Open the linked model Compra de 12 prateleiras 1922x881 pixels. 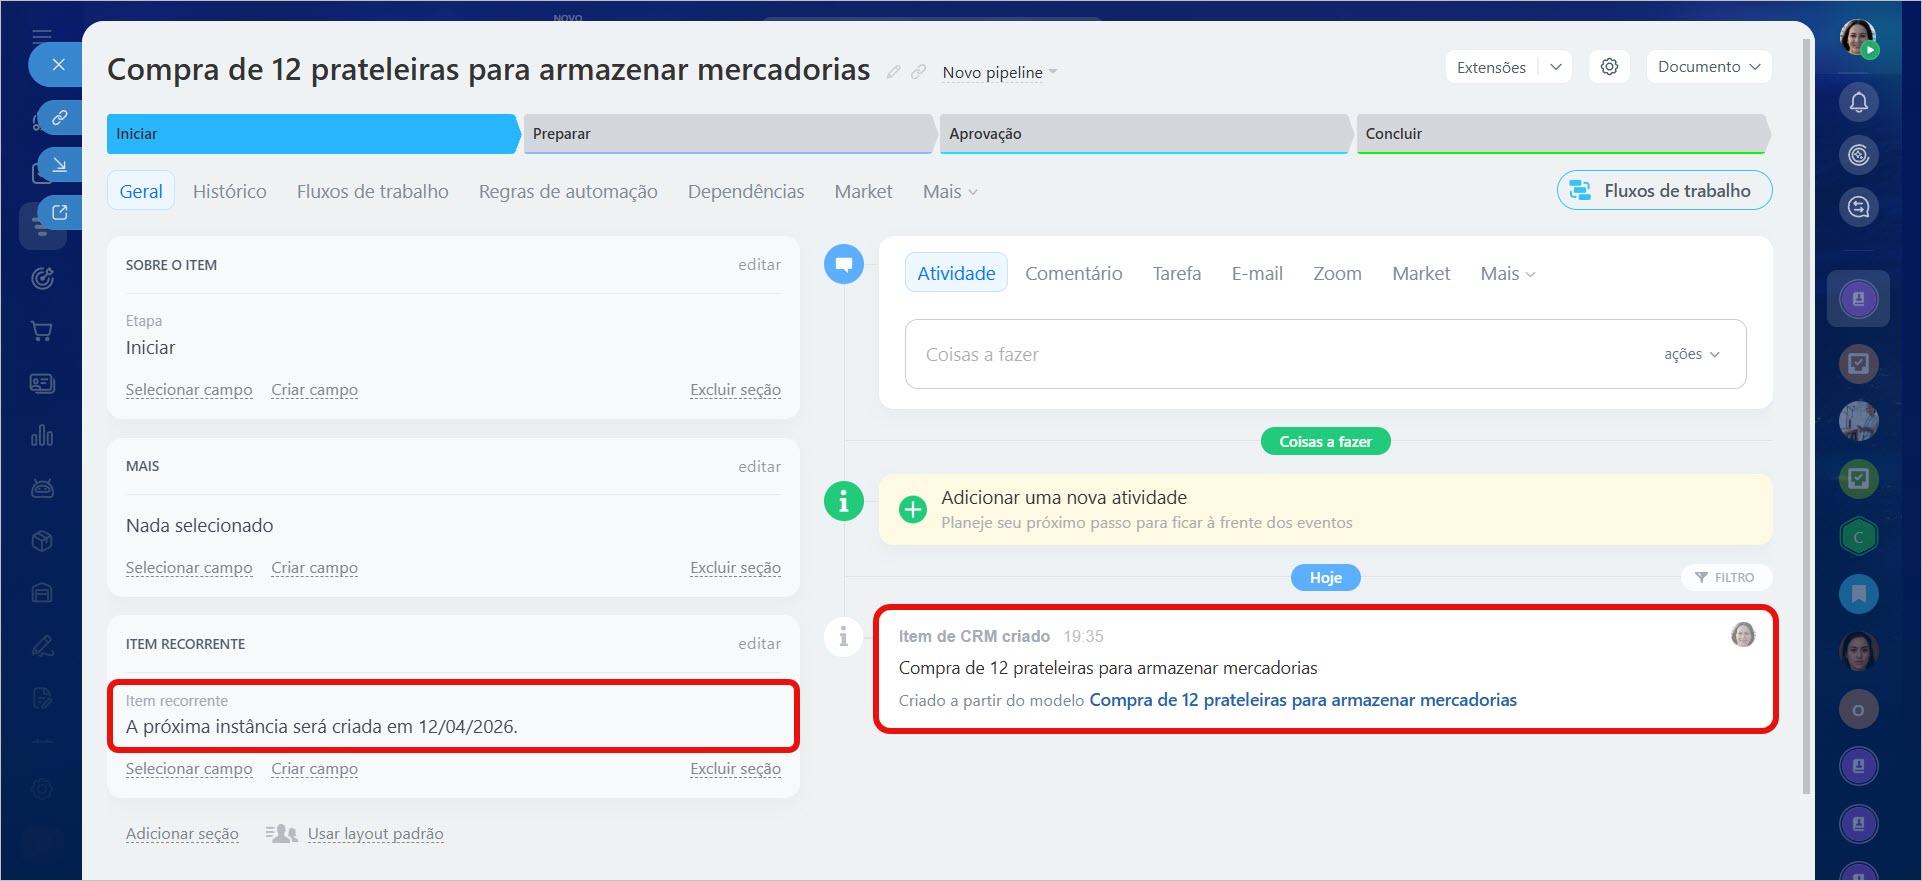tap(1302, 700)
